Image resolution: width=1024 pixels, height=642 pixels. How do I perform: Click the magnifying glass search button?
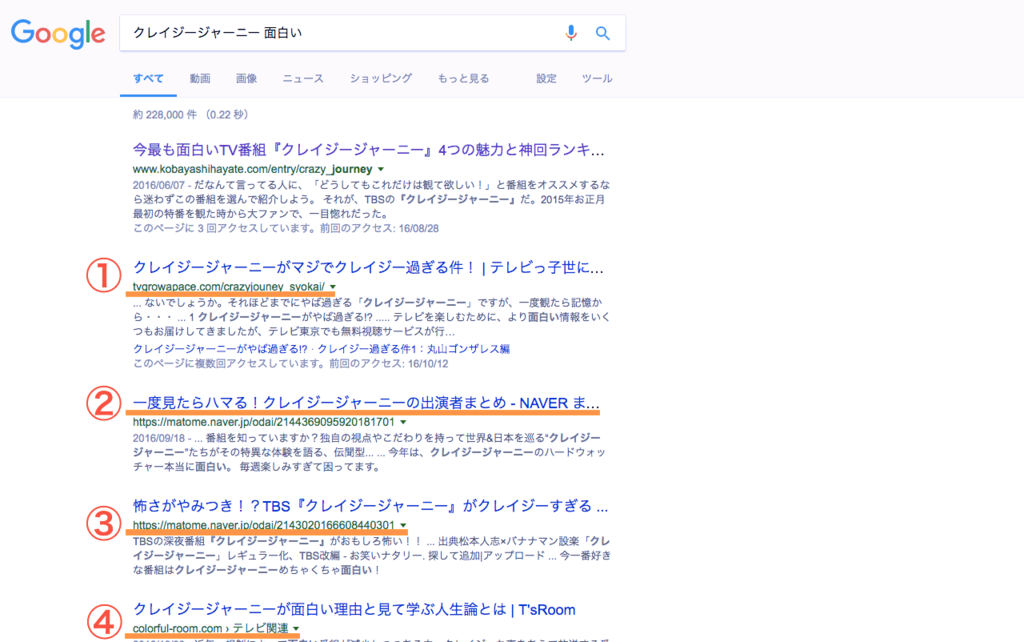point(602,33)
